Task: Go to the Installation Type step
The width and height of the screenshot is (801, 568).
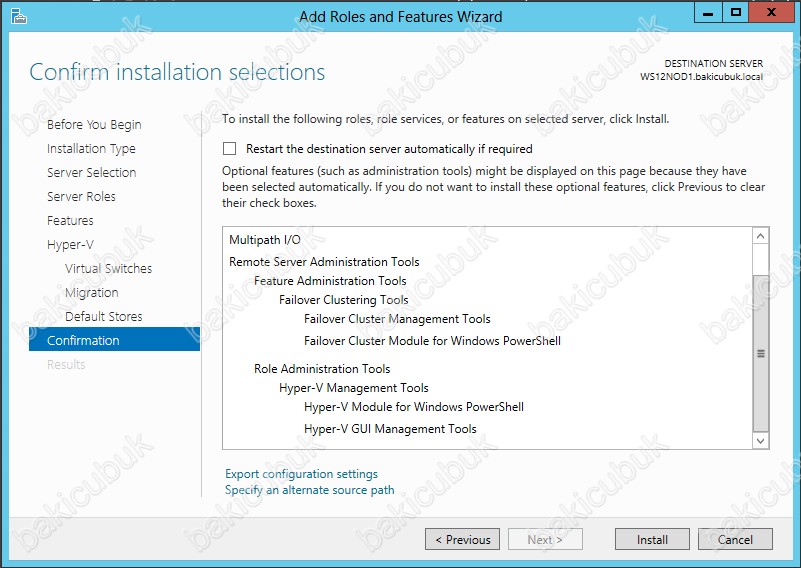Action: point(91,149)
